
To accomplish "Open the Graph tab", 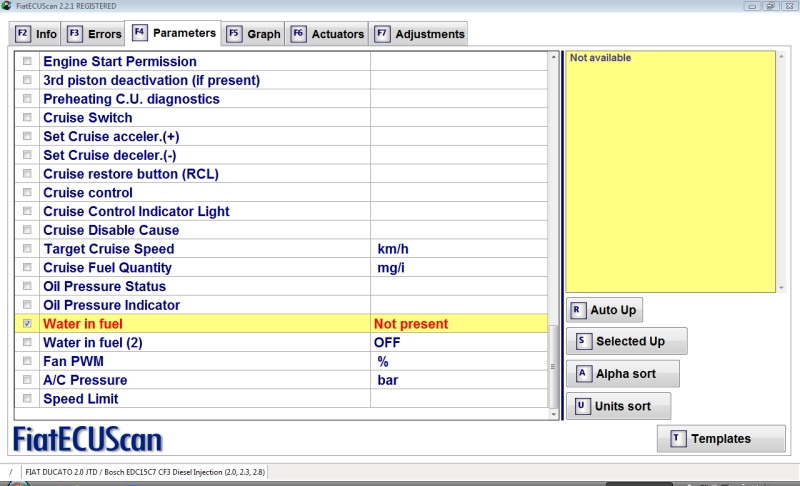I will pyautogui.click(x=254, y=34).
